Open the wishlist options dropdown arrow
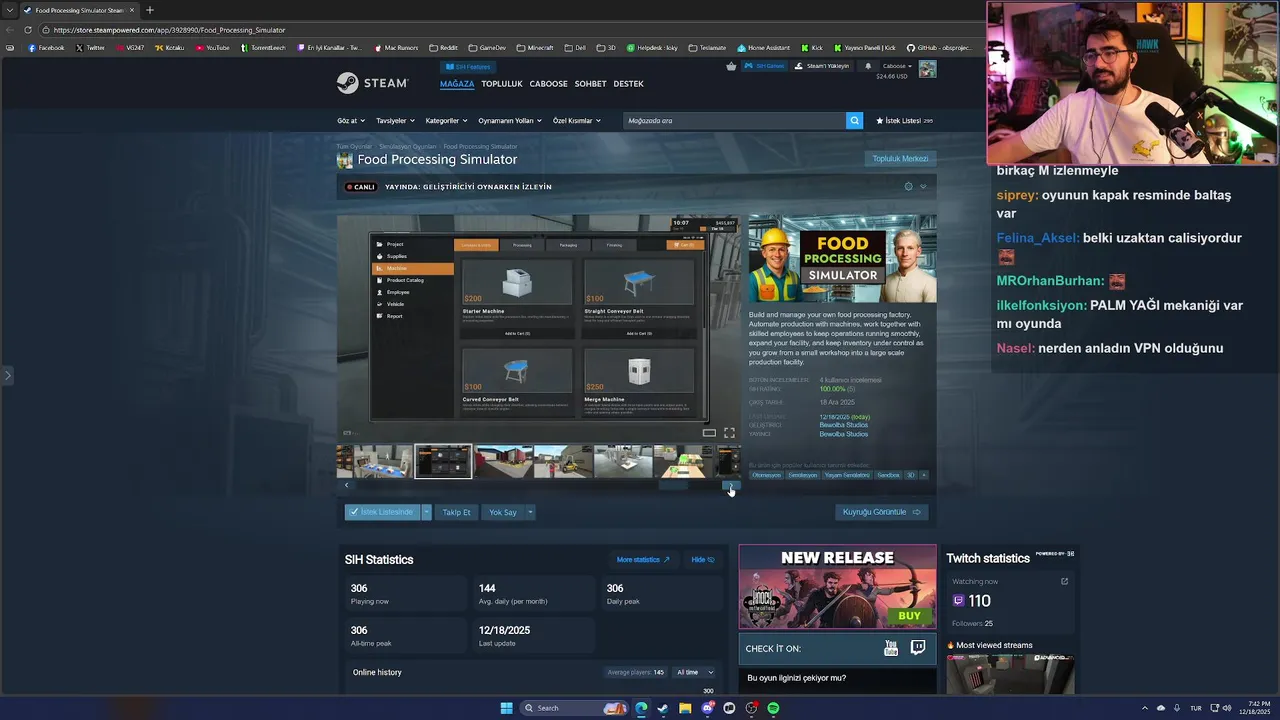Screen dimensions: 1280x720 tap(426, 512)
